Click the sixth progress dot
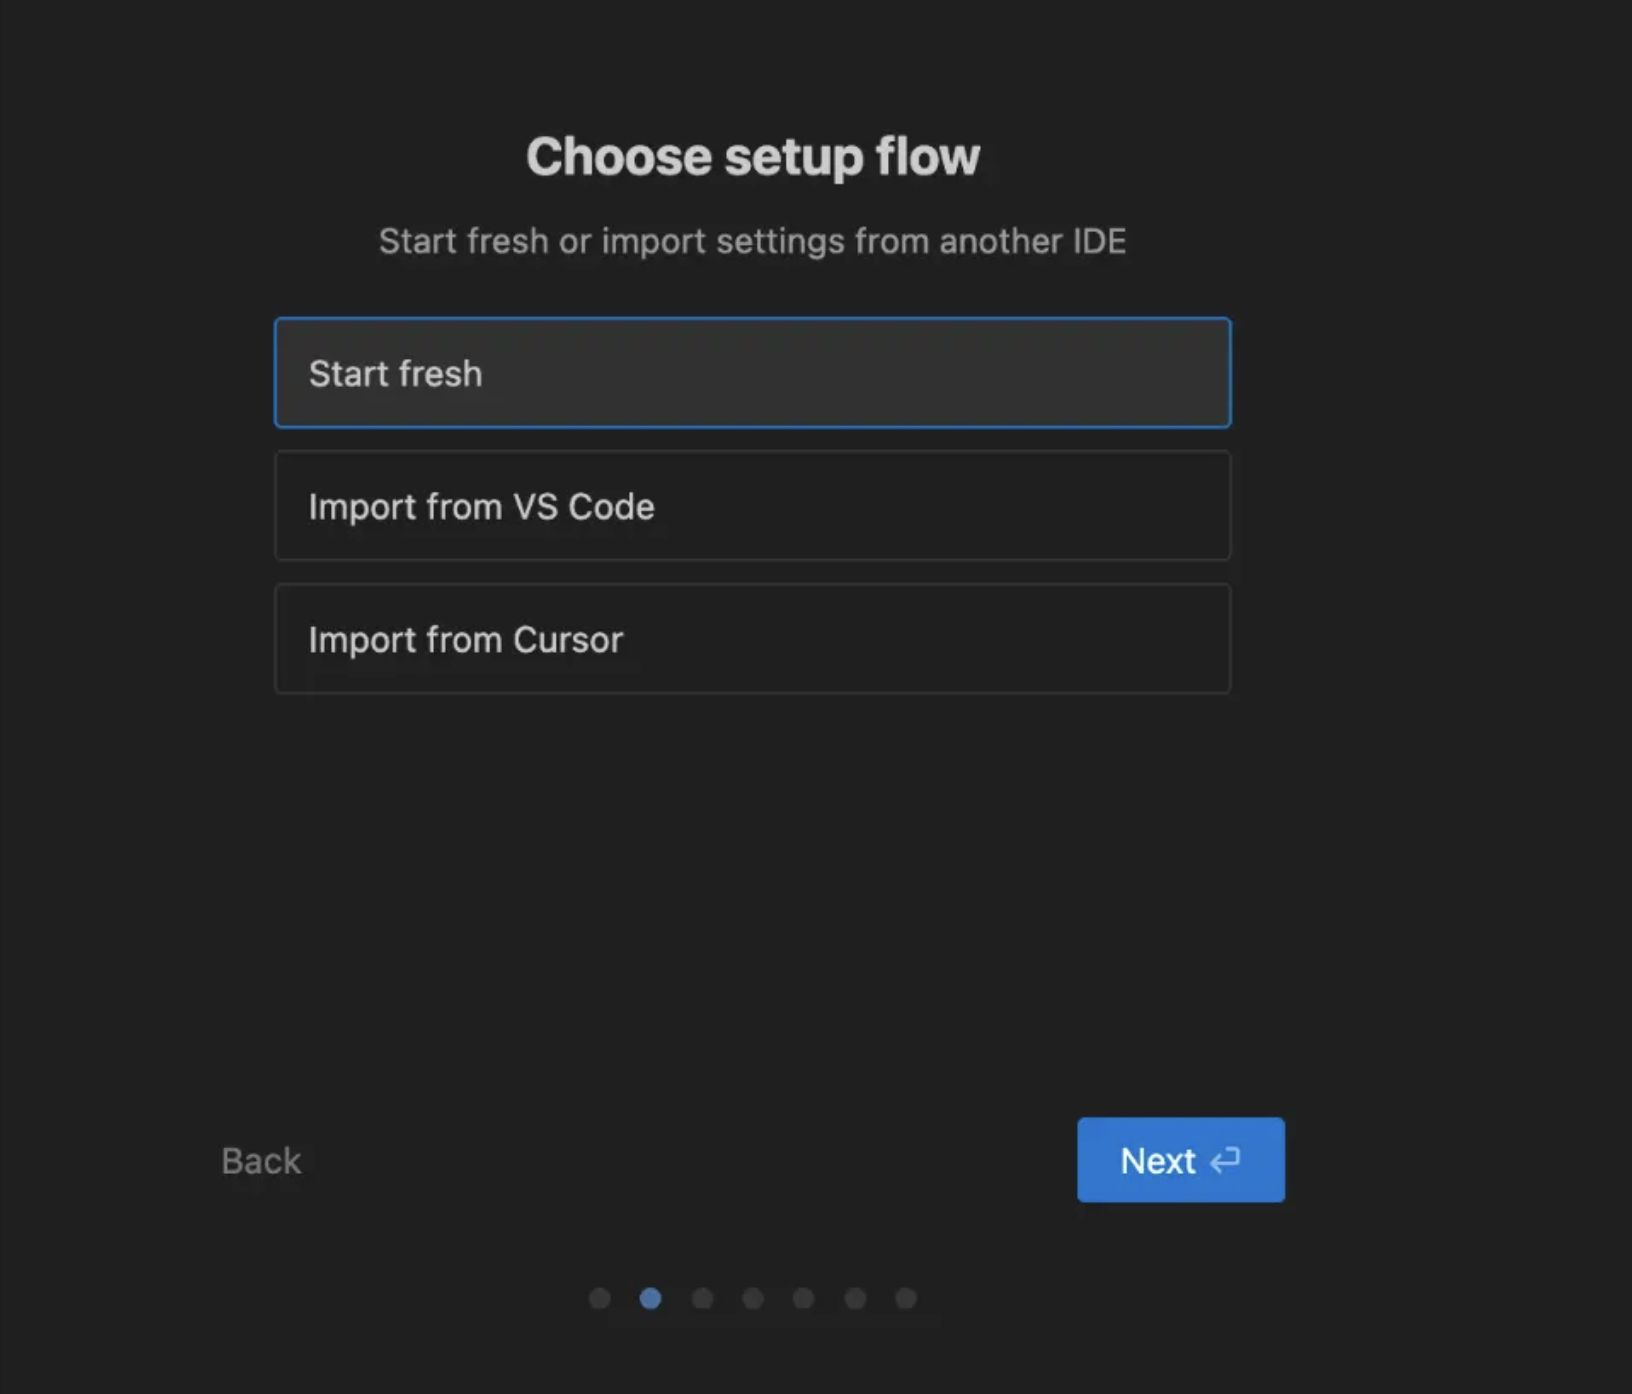Screen dimensions: 1632x1394 click(855, 1298)
